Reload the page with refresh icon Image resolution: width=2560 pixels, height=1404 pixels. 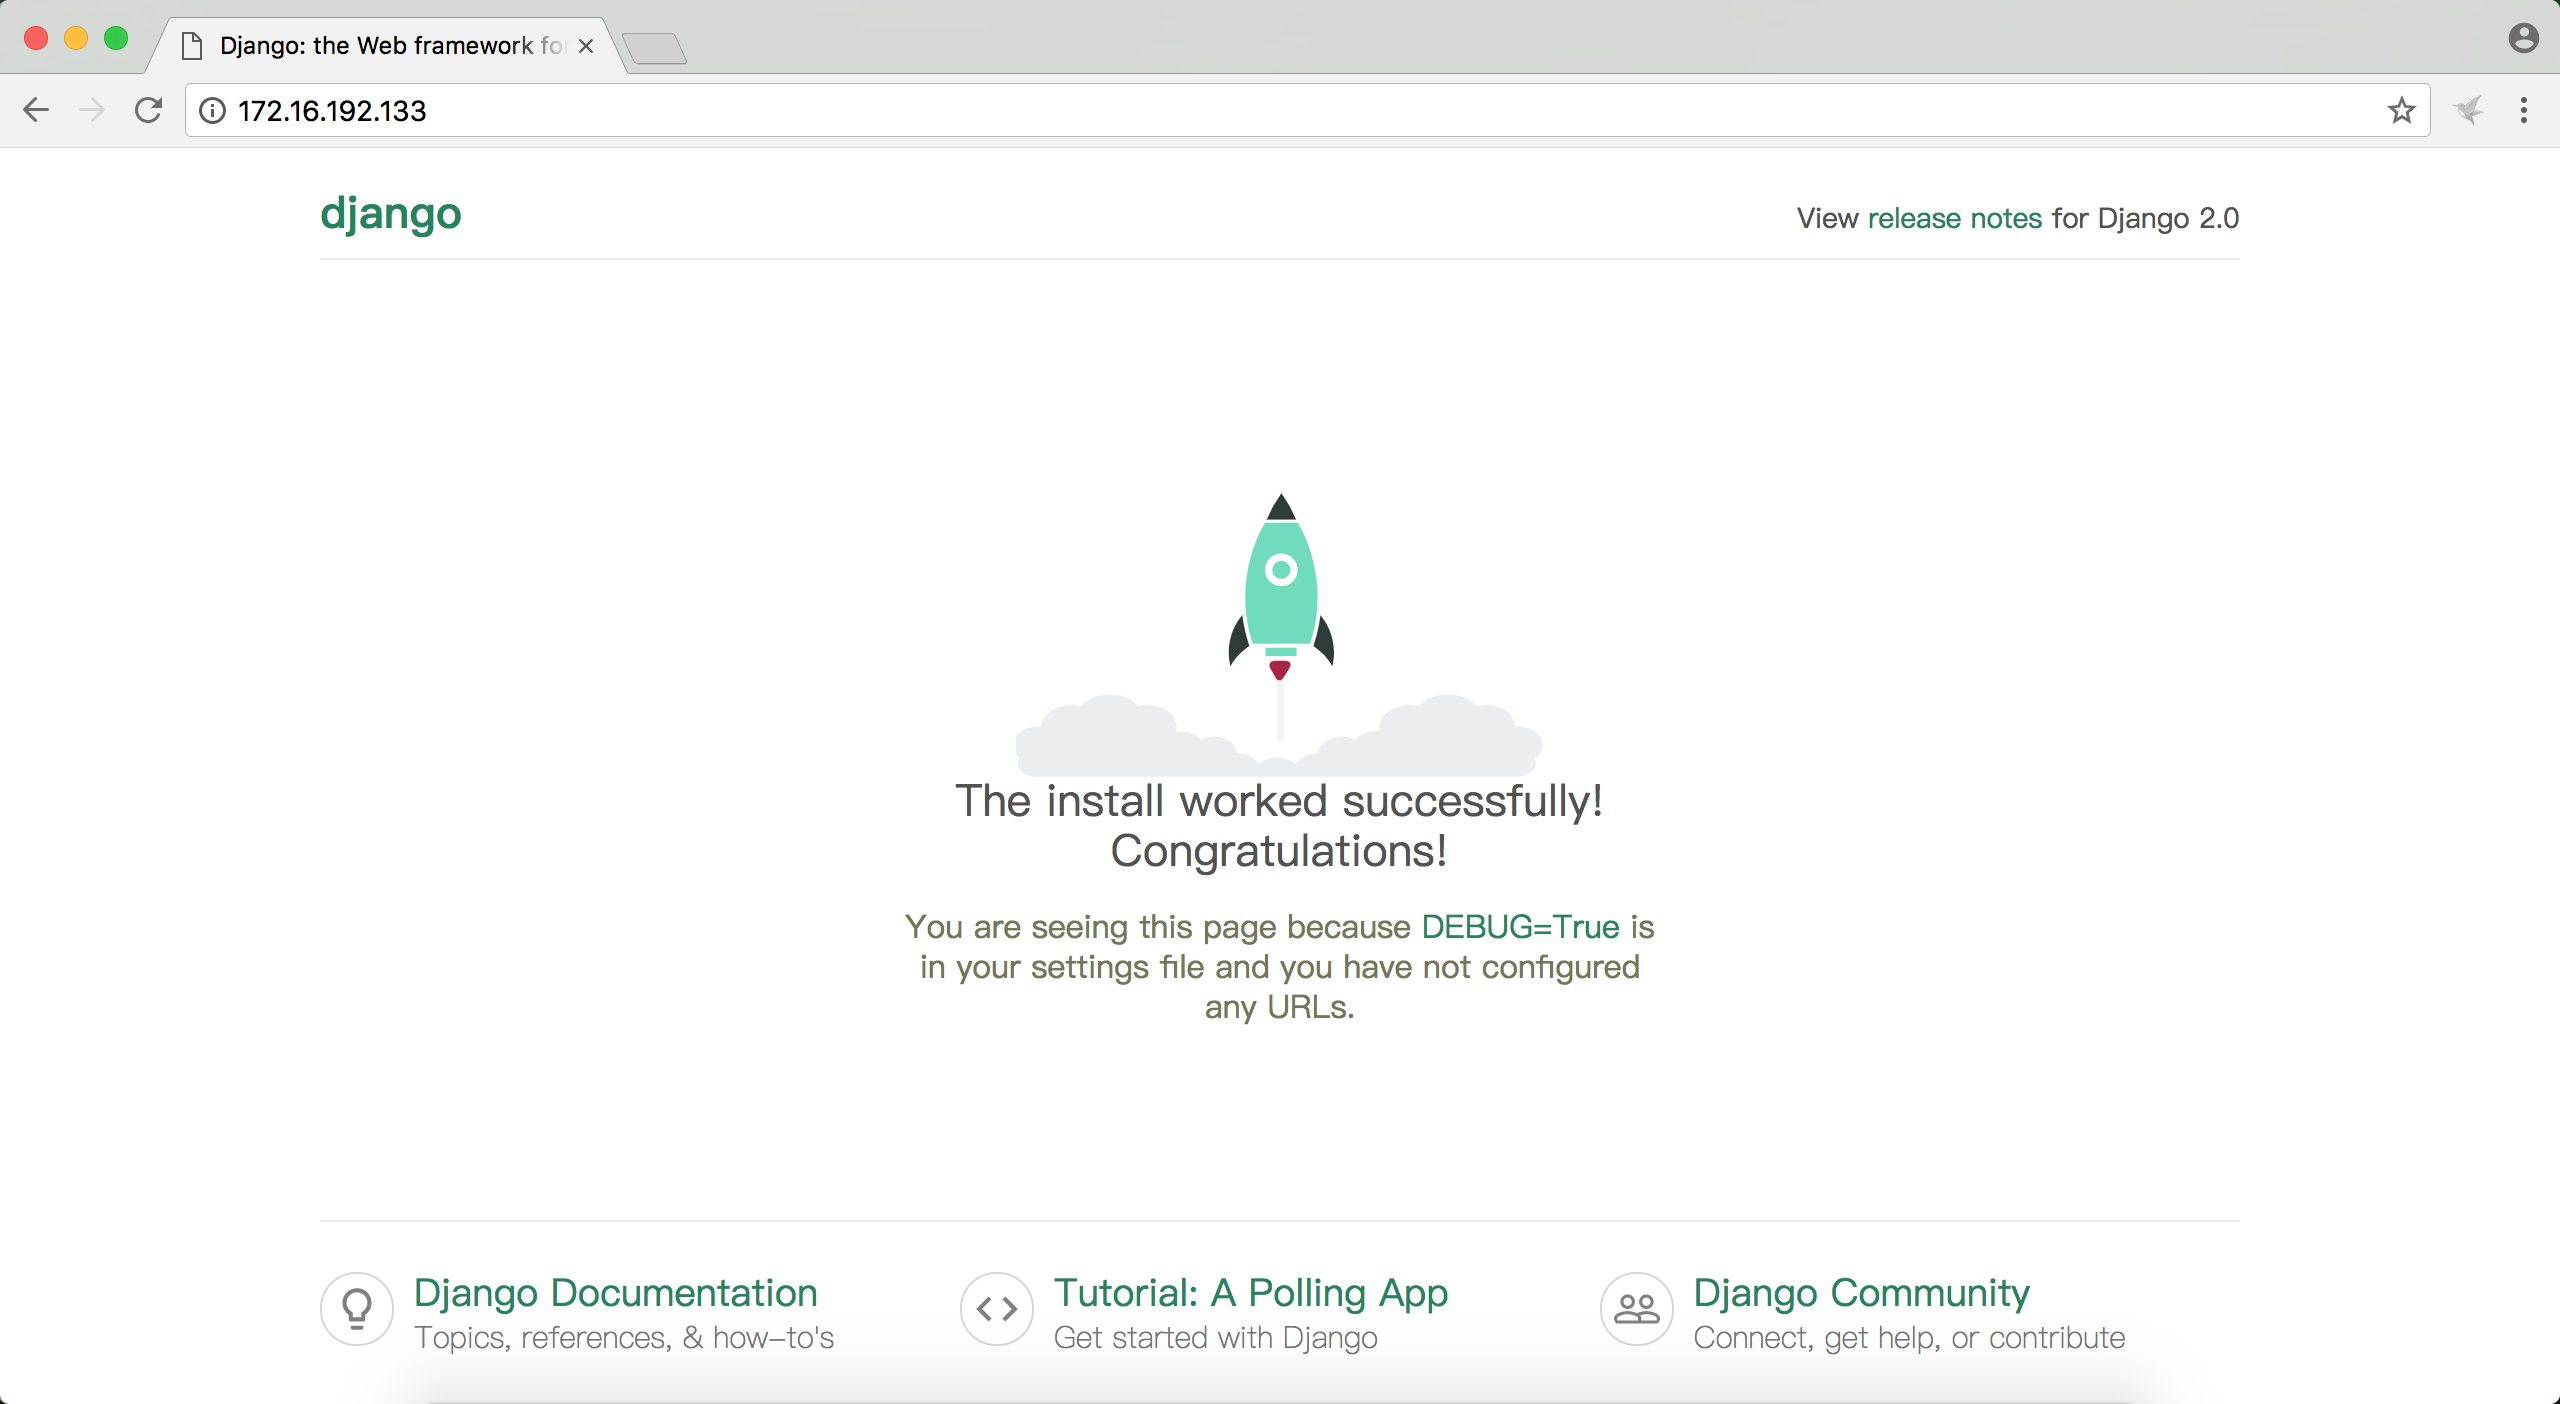pos(148,110)
